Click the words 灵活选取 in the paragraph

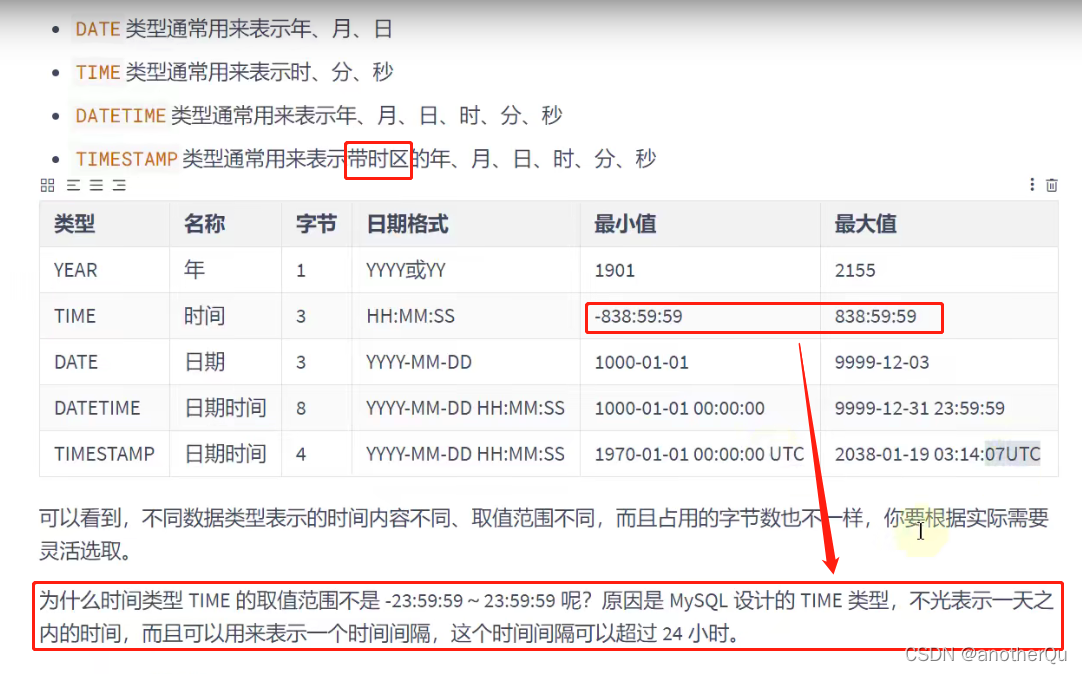[x=80, y=551]
